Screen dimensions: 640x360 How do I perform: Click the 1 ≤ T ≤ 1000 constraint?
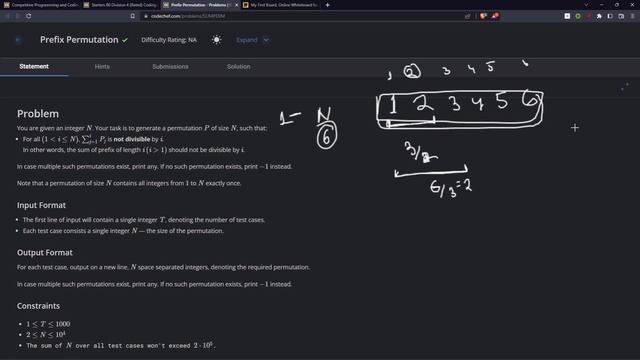[x=48, y=324]
